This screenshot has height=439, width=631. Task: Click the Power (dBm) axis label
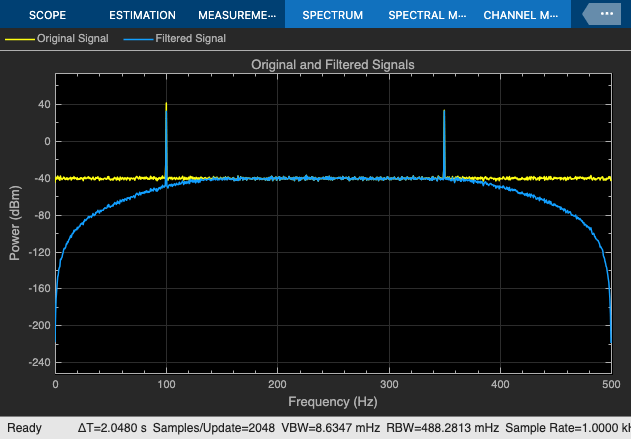point(14,223)
